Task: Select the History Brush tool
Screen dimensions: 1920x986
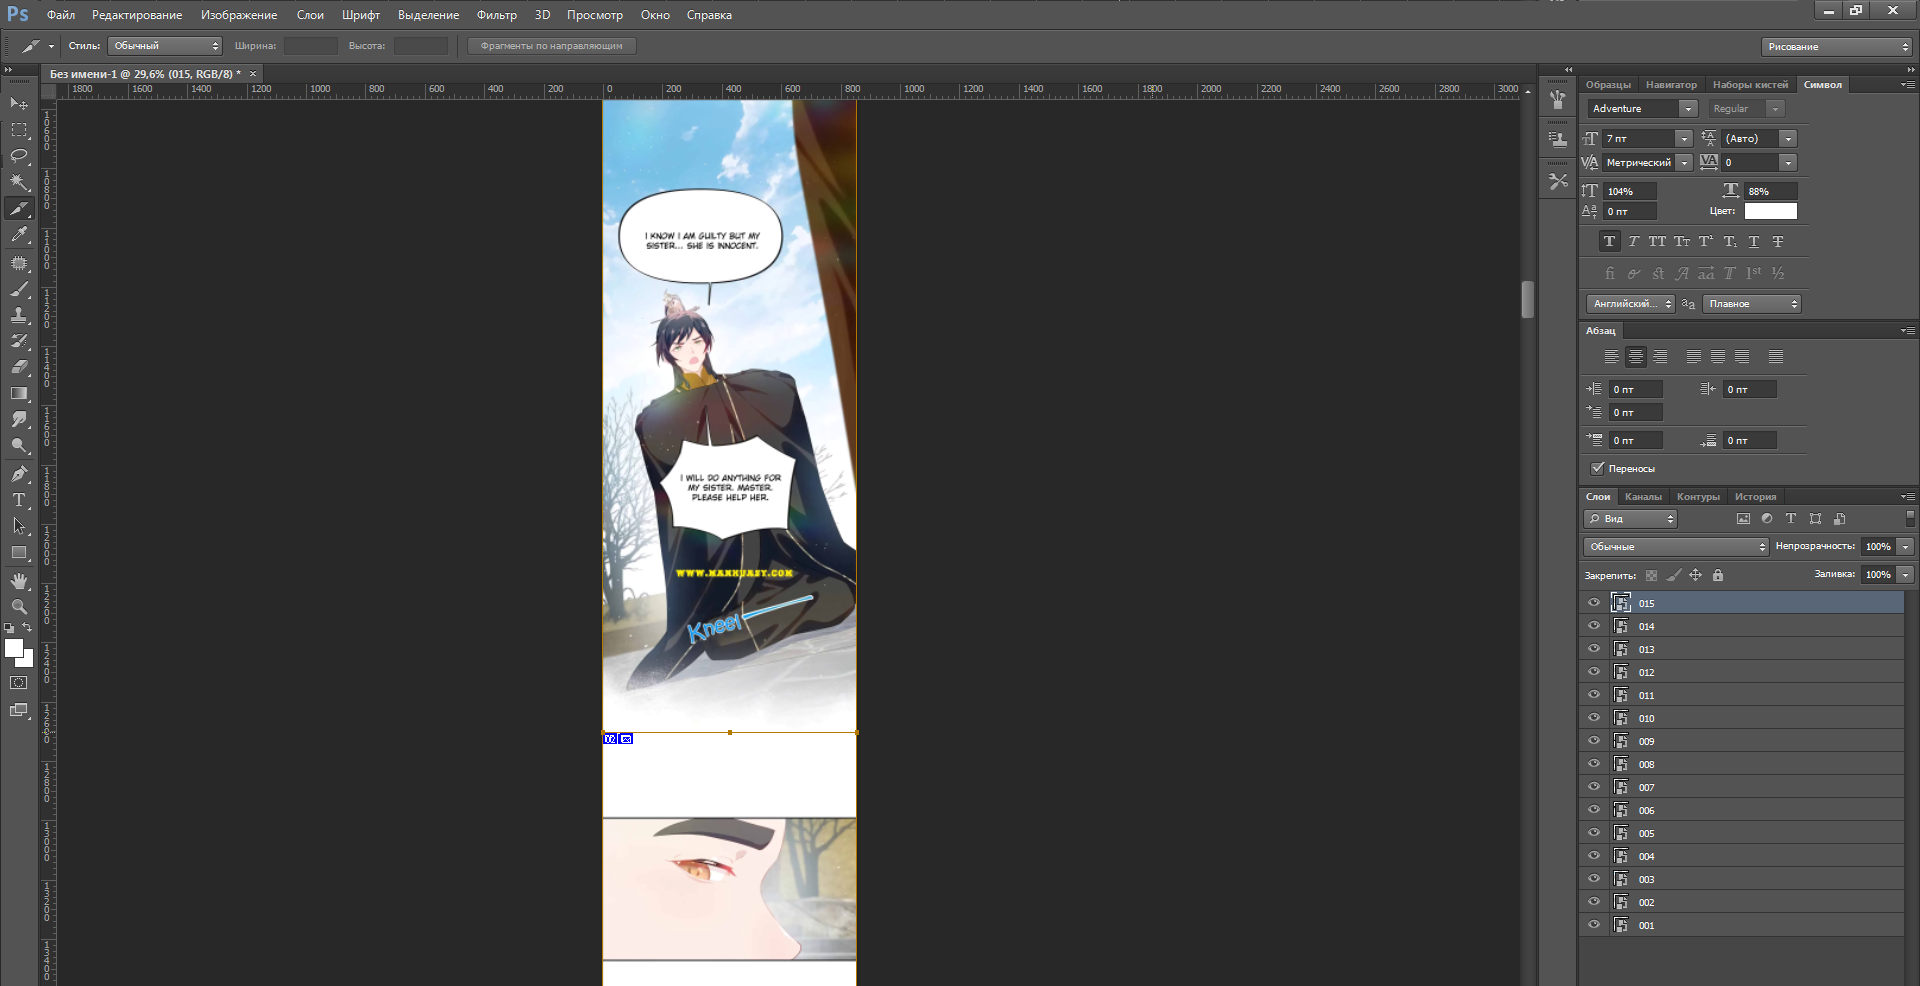Action: point(19,341)
